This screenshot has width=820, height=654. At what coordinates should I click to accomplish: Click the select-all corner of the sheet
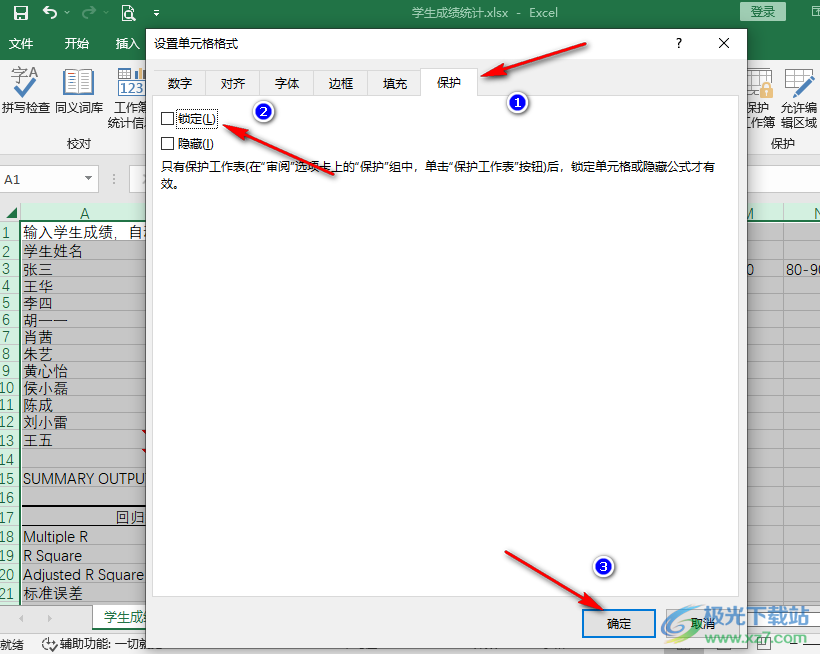[x=10, y=212]
